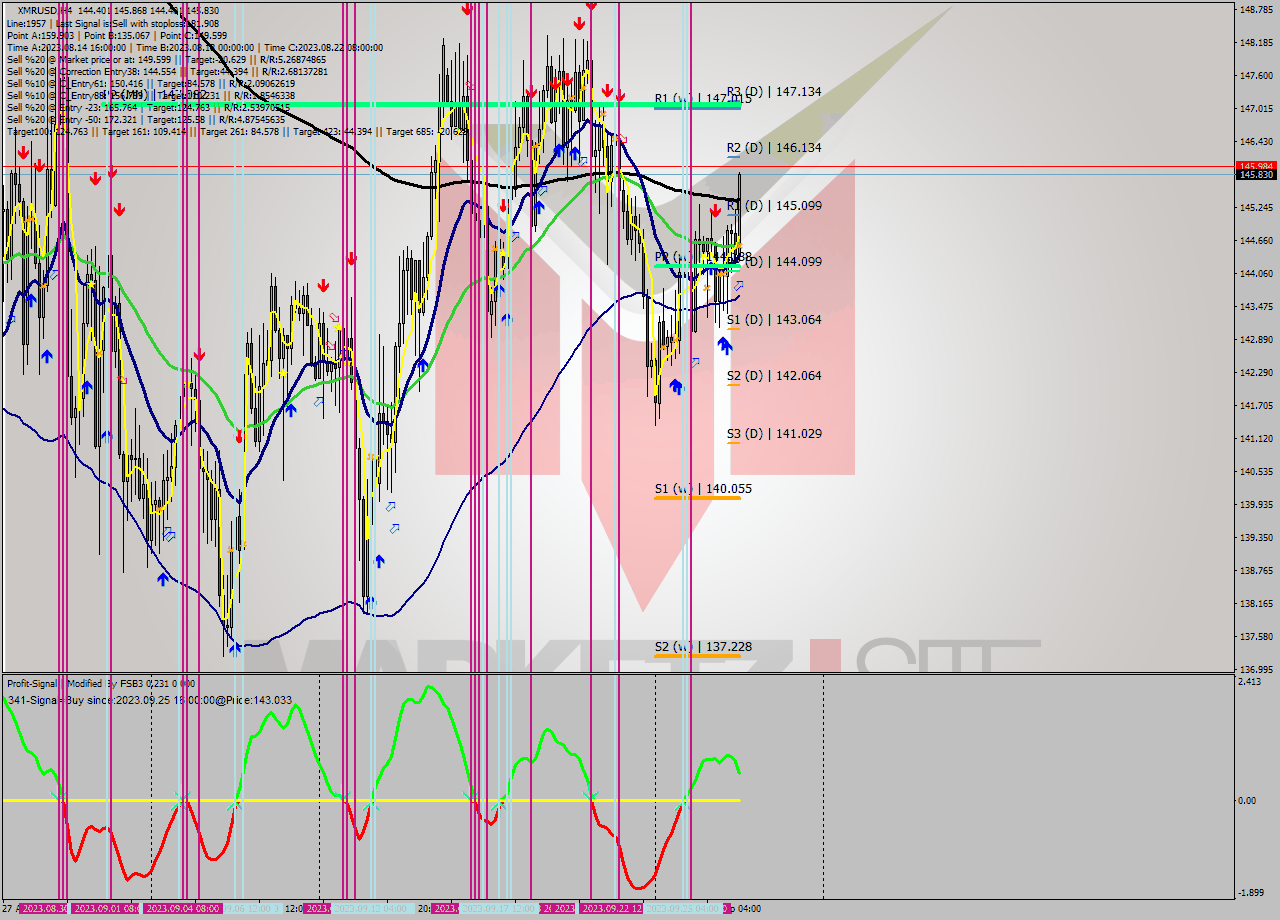Click the '341-Signal=Buy since' indicator text
Screen dimensions: 1280x920
(x=149, y=700)
